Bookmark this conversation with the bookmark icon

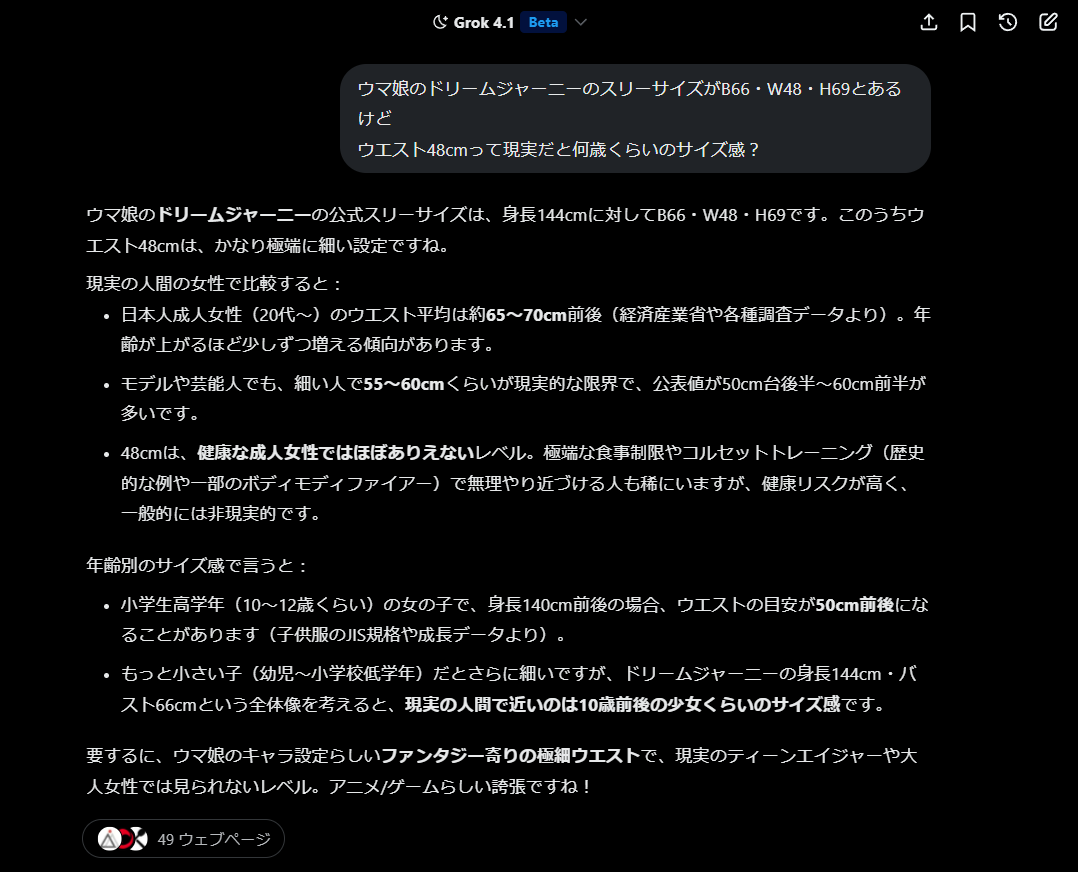coord(968,22)
